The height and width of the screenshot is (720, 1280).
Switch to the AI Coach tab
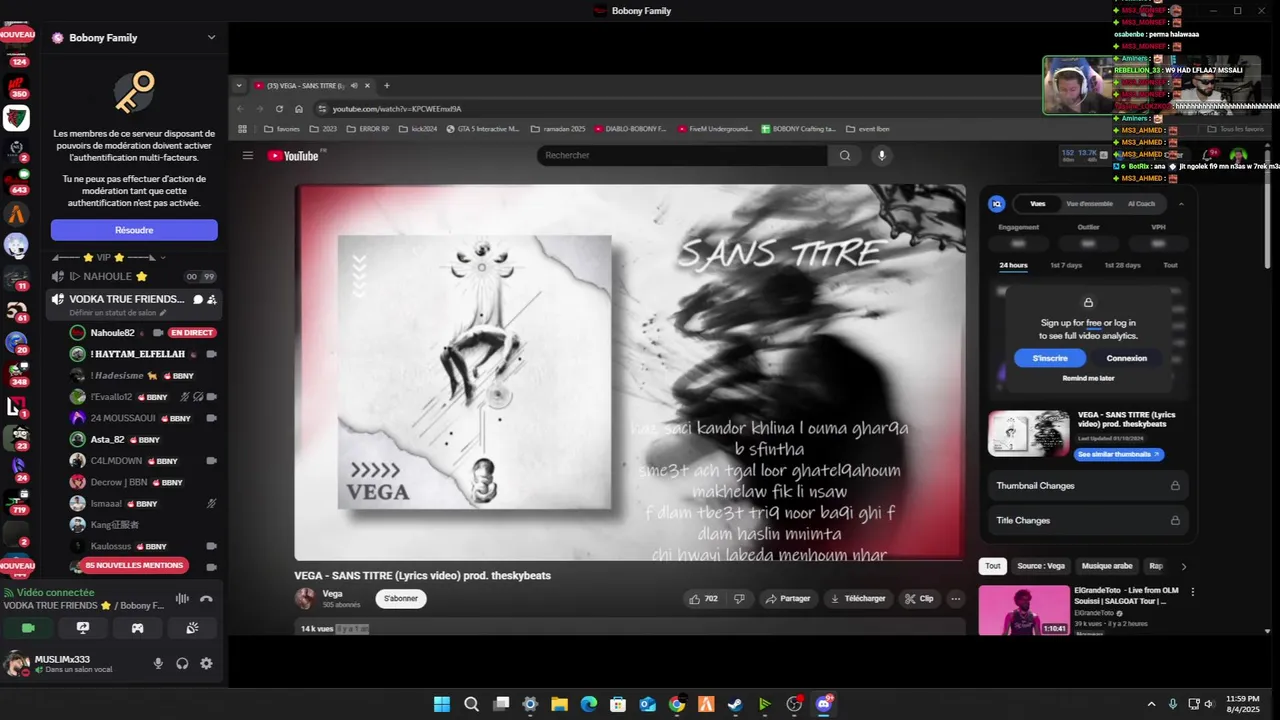1141,204
